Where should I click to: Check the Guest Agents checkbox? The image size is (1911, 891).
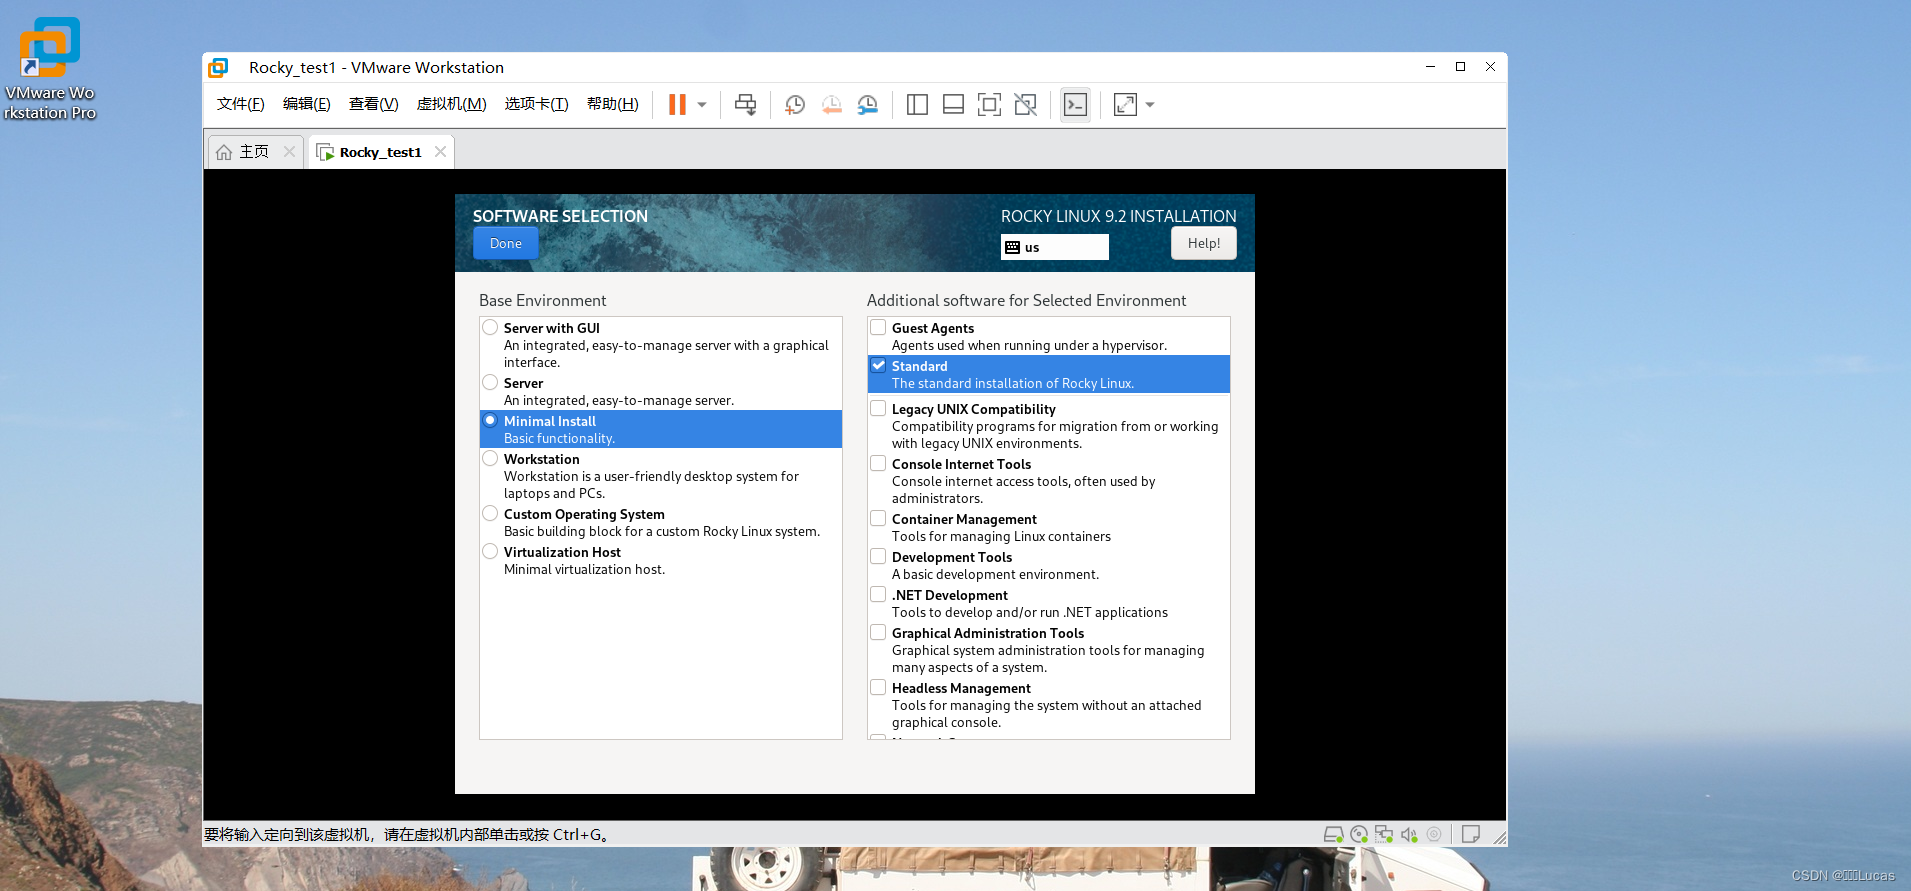click(x=878, y=327)
